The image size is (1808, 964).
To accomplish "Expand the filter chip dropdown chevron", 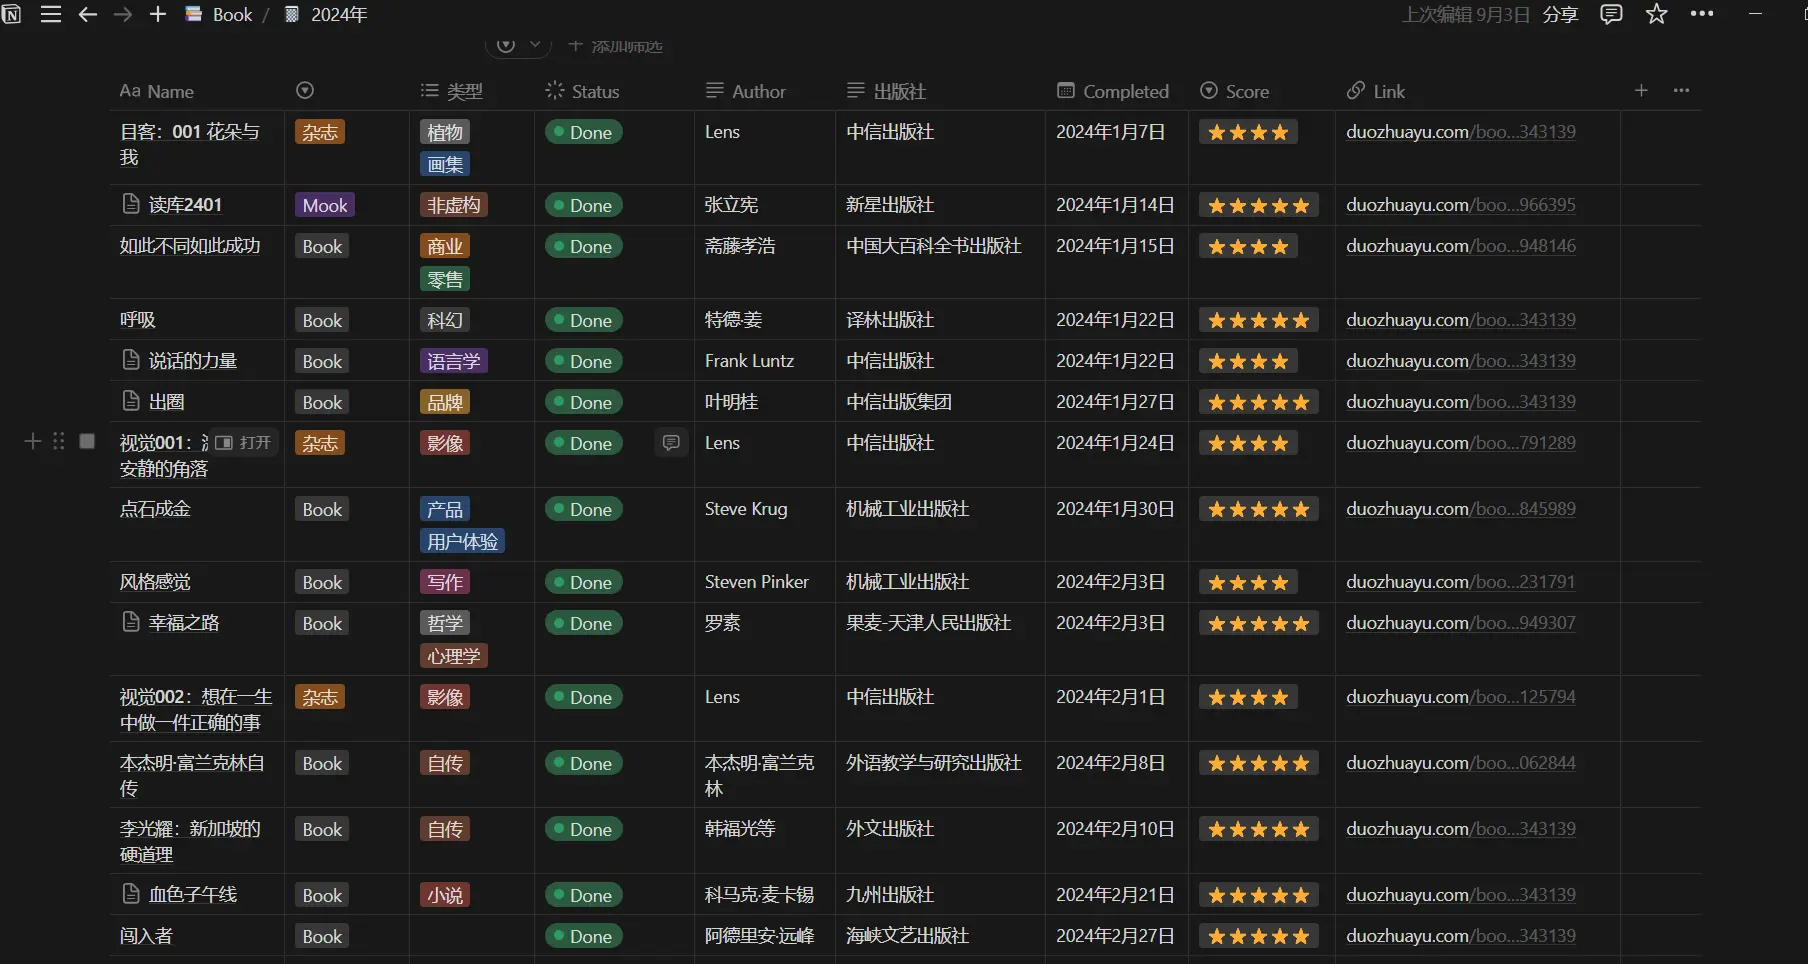I will [x=535, y=45].
